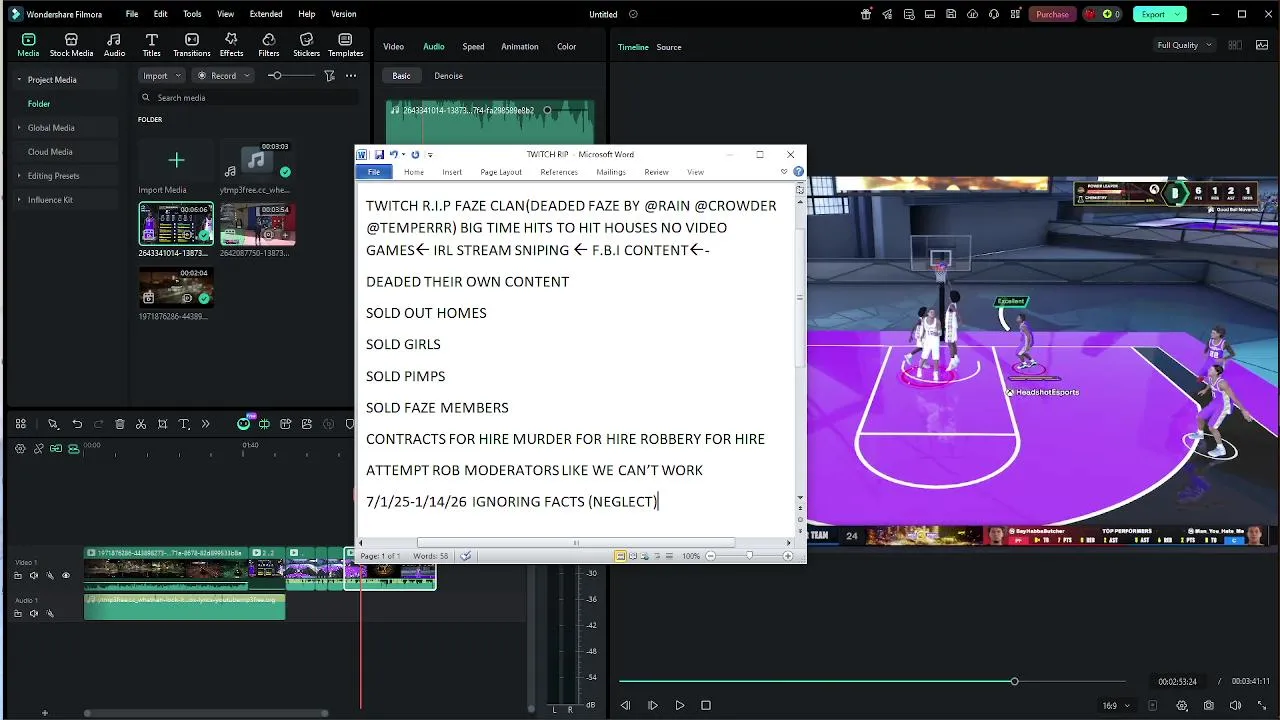1280x720 pixels.
Task: Click the Word zoom slider
Action: tap(749, 556)
